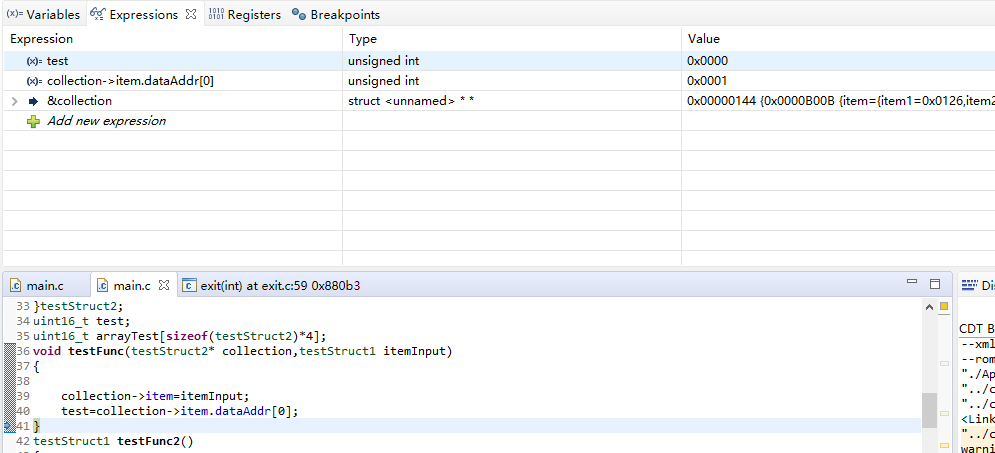The width and height of the screenshot is (995, 453).
Task: Click the Value column header
Action: 704,39
